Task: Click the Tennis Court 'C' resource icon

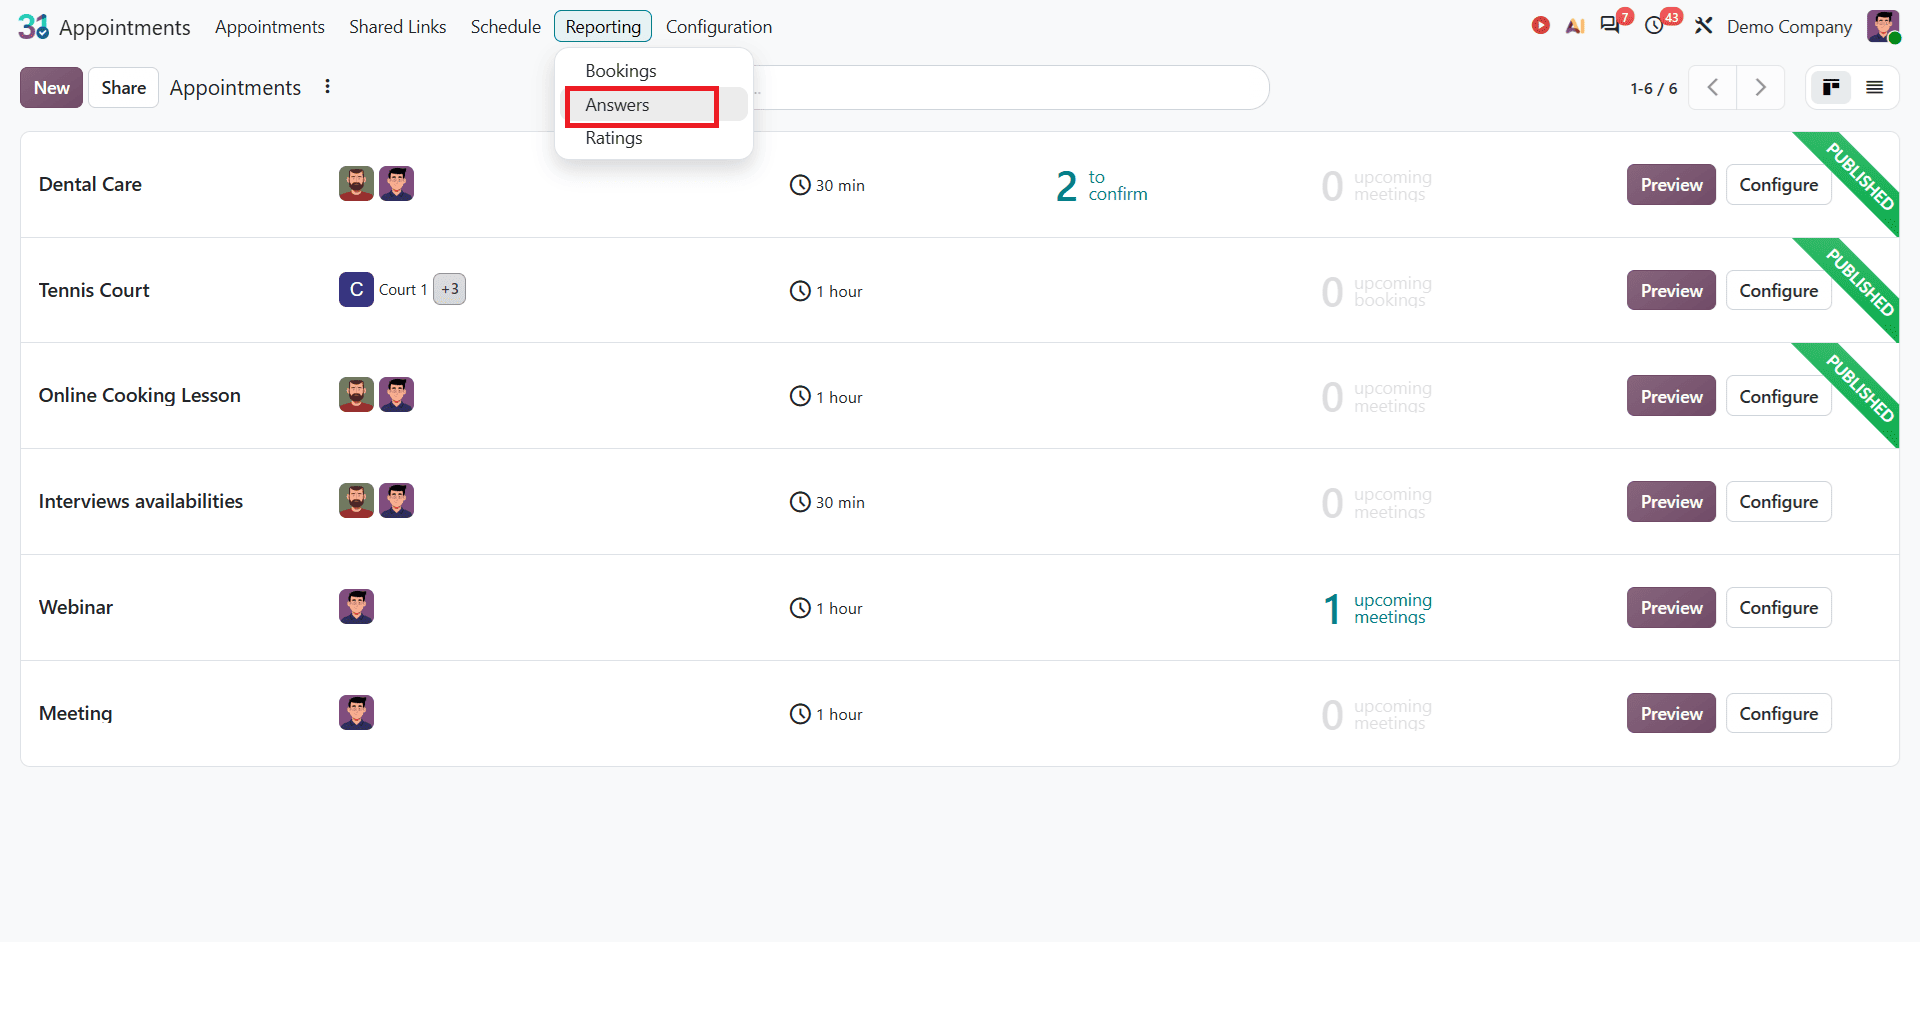Action: coord(356,290)
